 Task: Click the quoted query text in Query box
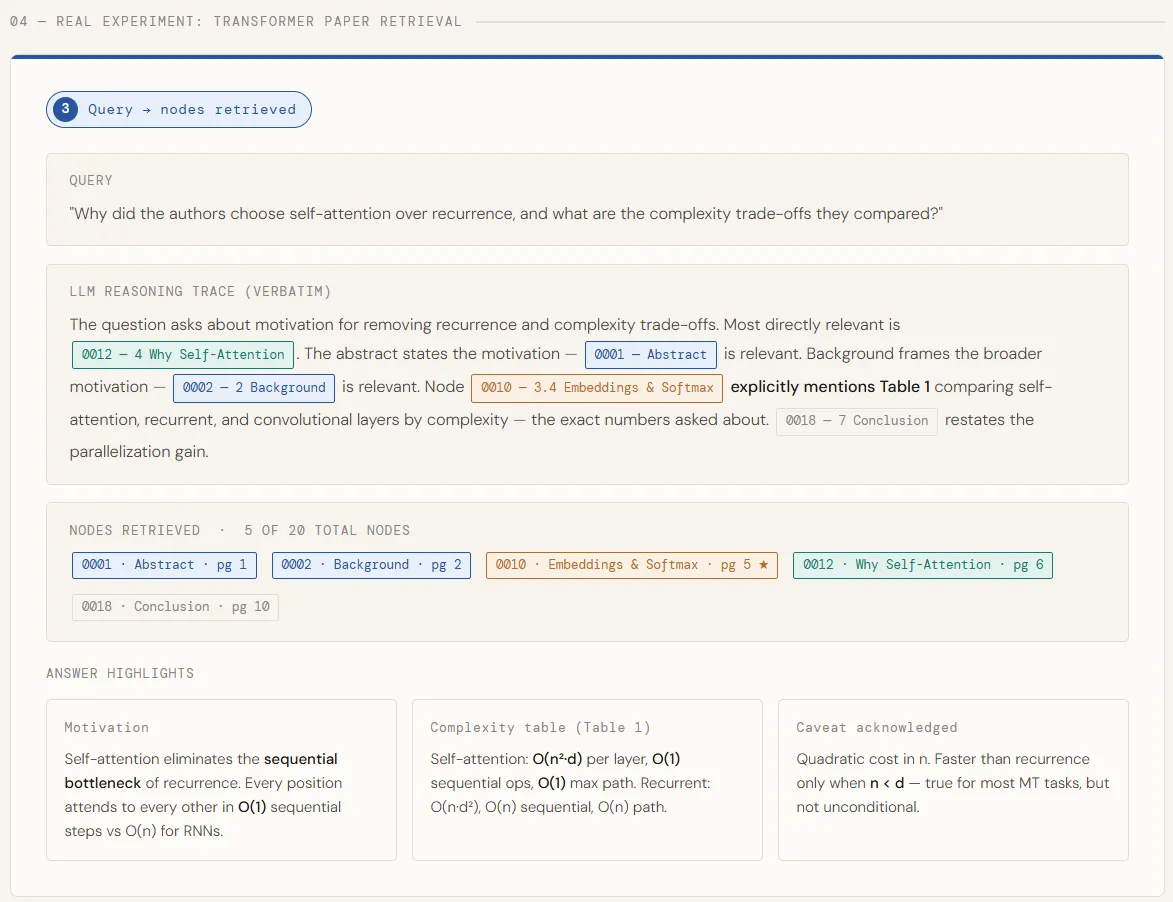coord(506,214)
